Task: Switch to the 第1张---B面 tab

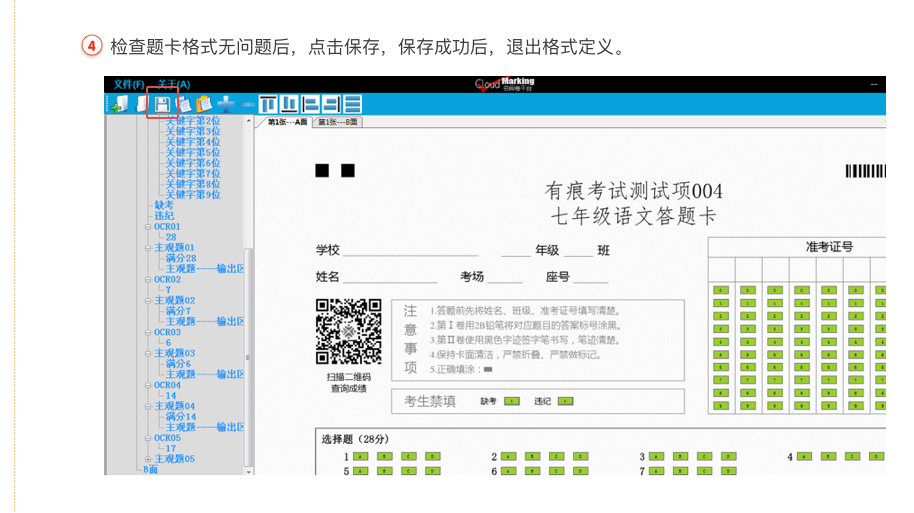Action: 337,122
